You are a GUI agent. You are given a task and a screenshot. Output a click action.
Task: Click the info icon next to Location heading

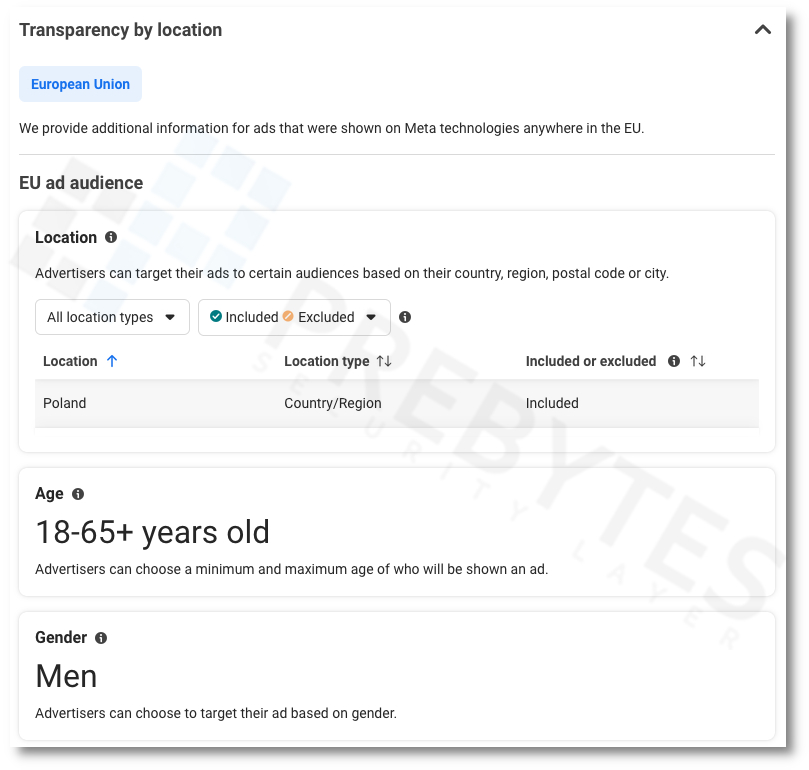pyautogui.click(x=111, y=238)
